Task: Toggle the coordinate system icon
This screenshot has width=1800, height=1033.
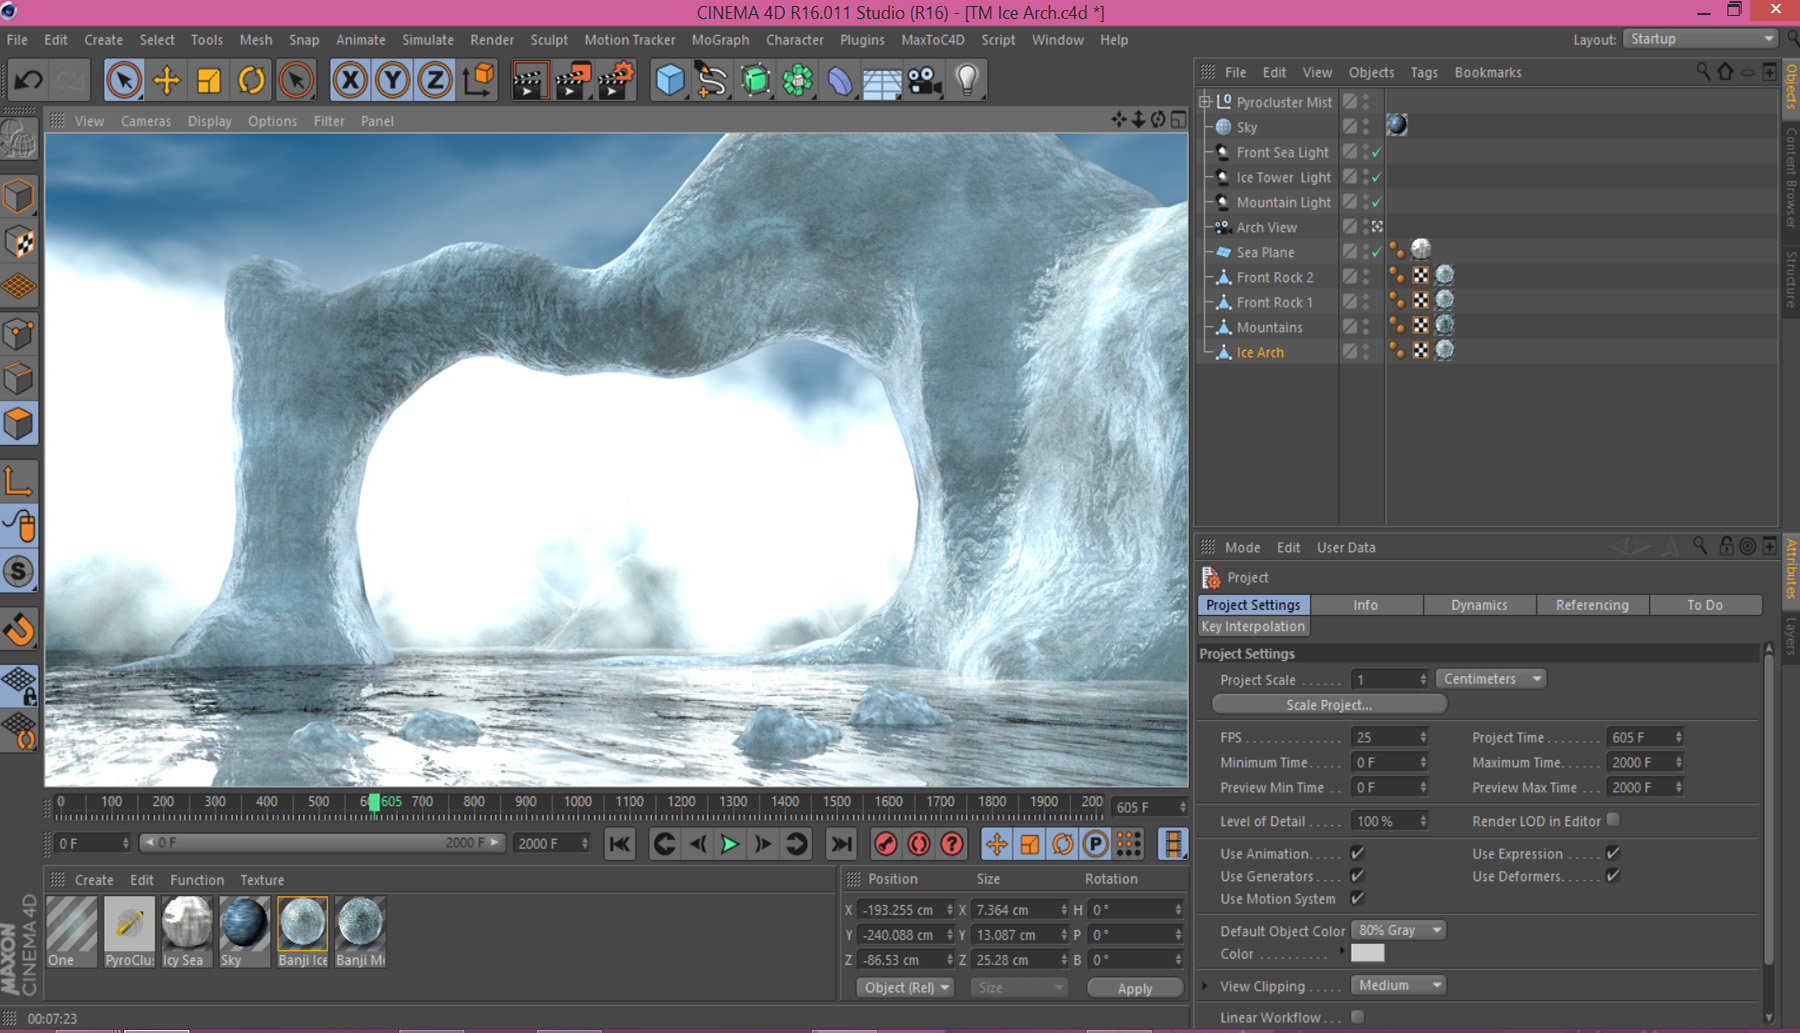Action: pos(479,80)
